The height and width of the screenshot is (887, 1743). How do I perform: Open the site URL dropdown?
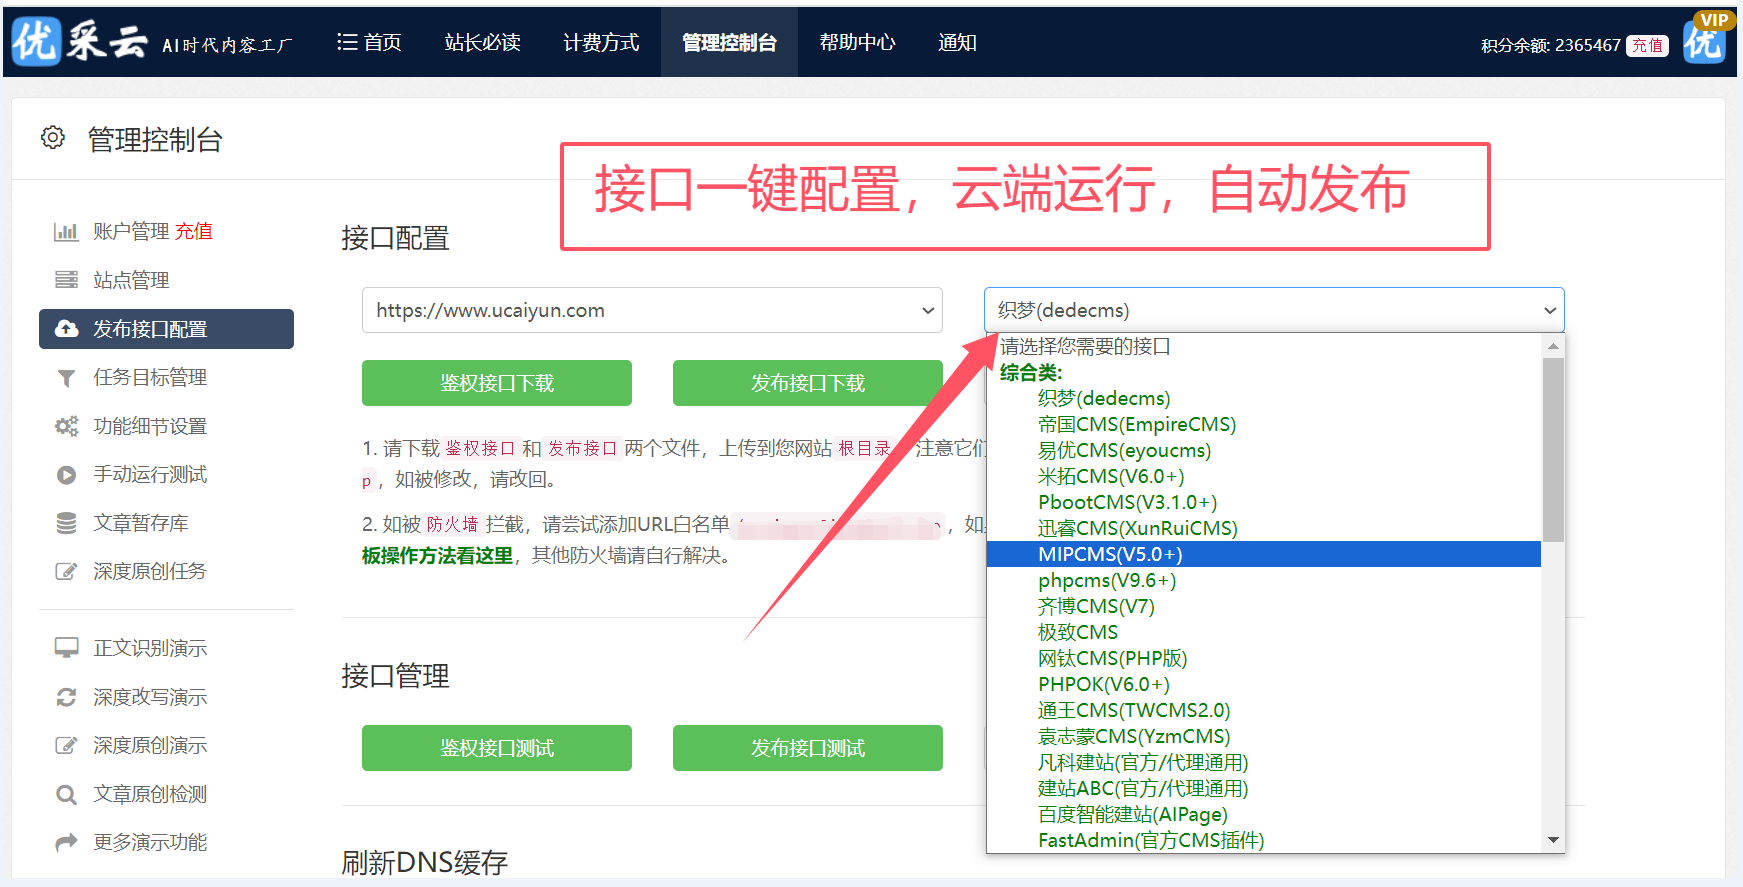[652, 310]
